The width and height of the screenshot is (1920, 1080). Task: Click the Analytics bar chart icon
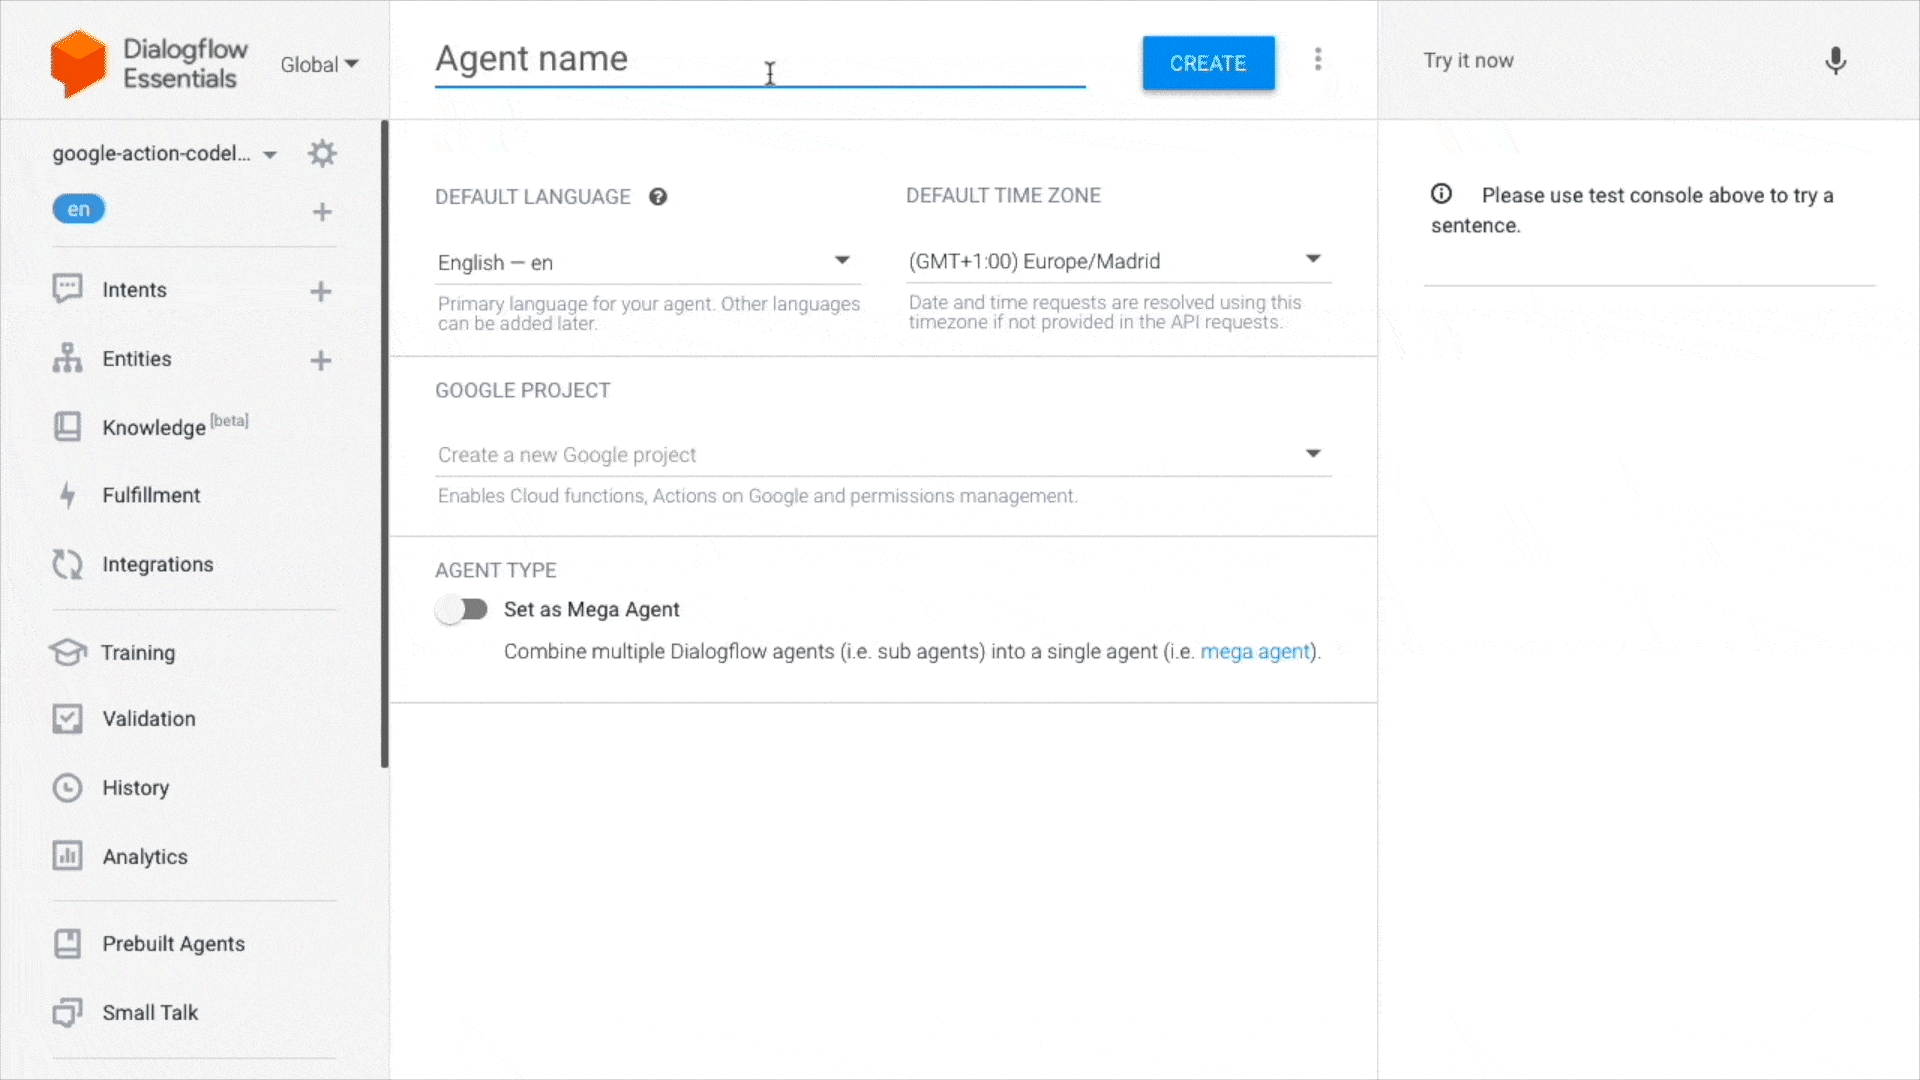point(67,856)
